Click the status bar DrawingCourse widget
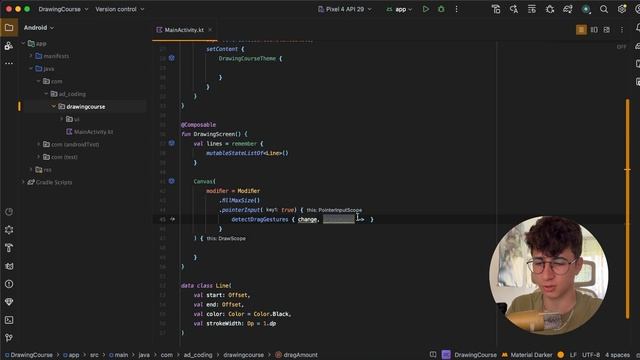Screen dimensions: 640x360 (x=469, y=355)
